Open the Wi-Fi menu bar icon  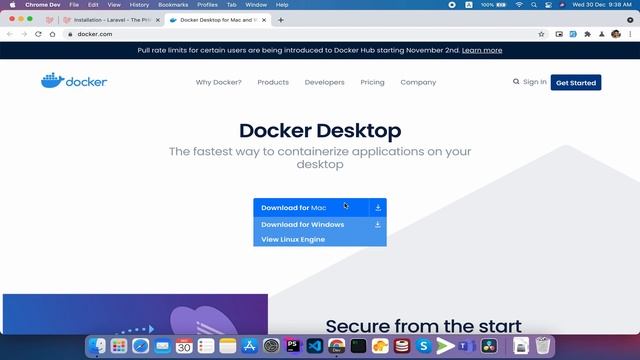point(519,5)
